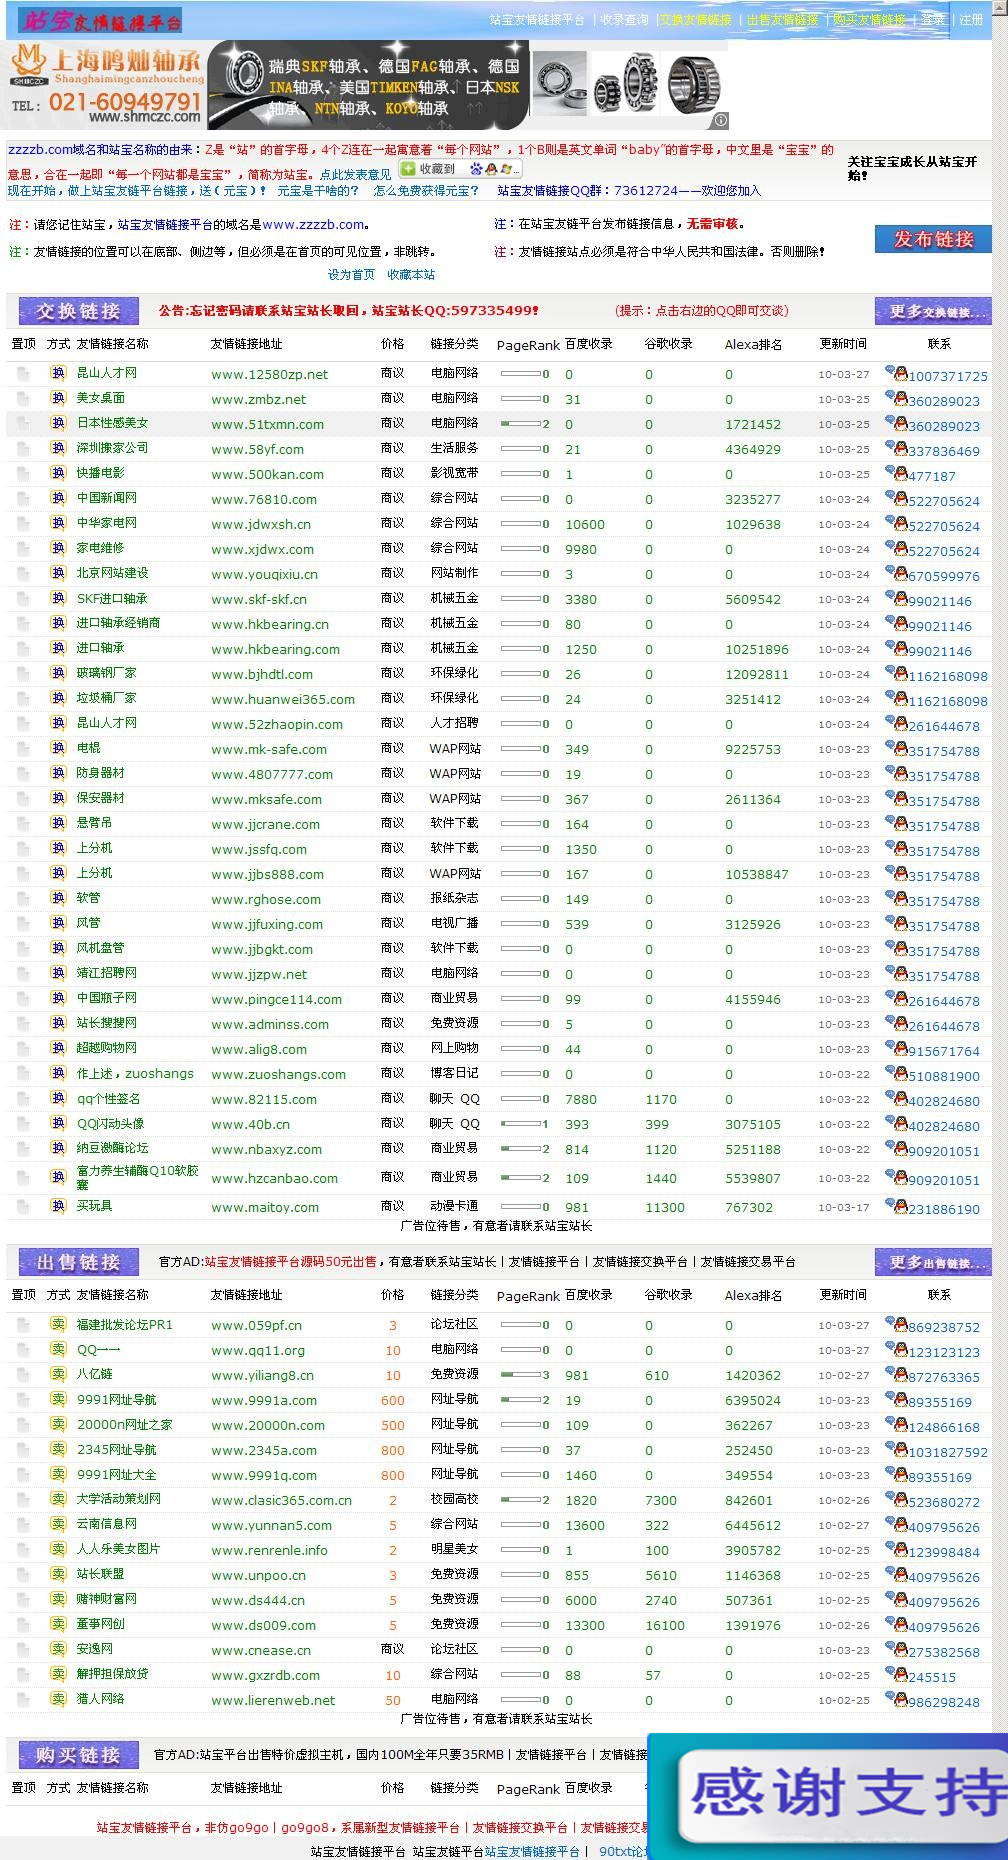Open QQ chat icon beside 986298248
The height and width of the screenshot is (1860, 1008).
(896, 1699)
